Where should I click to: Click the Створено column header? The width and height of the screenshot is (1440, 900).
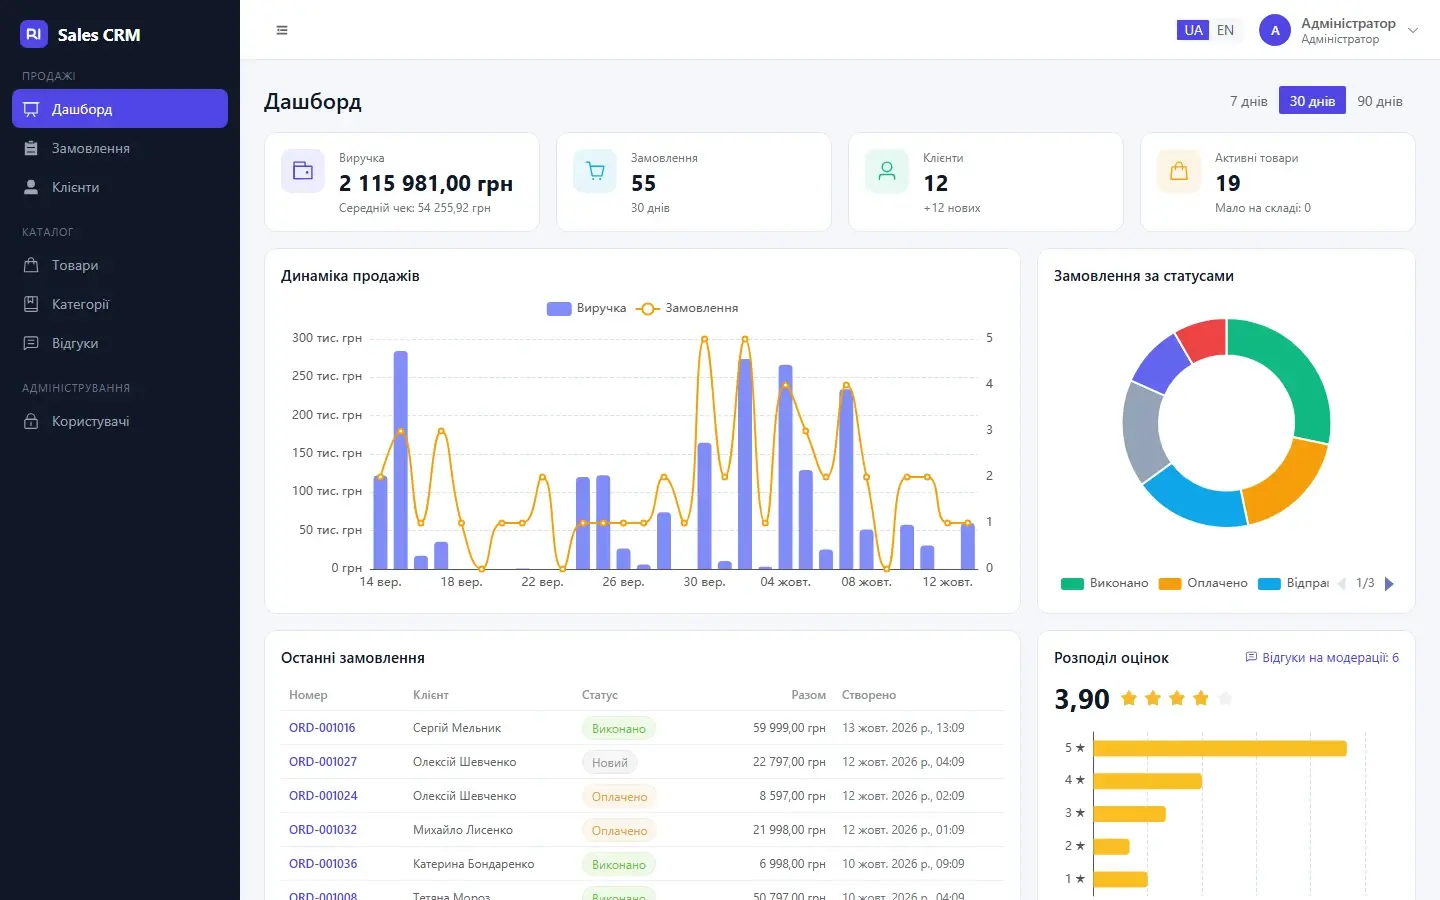pyautogui.click(x=869, y=695)
